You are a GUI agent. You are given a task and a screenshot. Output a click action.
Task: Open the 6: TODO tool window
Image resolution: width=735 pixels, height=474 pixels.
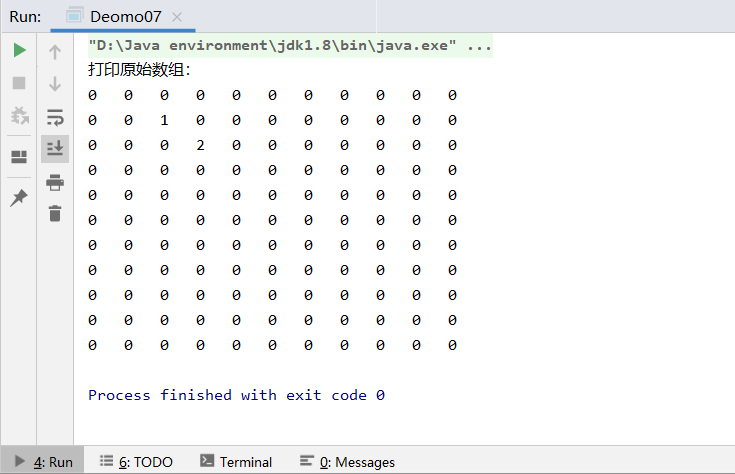(136, 462)
